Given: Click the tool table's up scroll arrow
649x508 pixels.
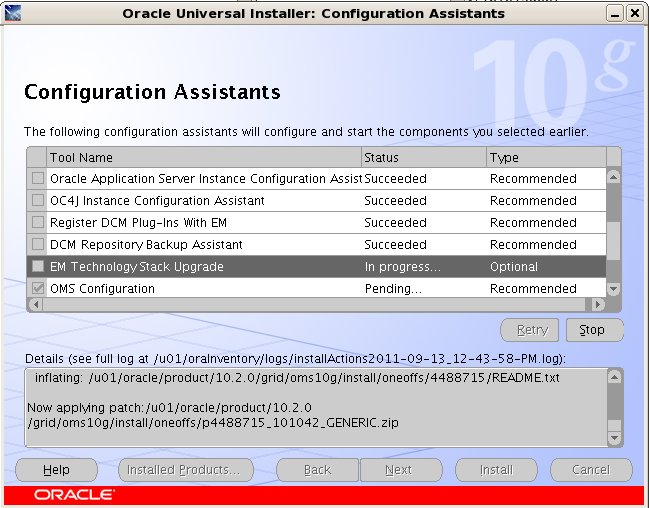Looking at the screenshot, I should (x=613, y=177).
